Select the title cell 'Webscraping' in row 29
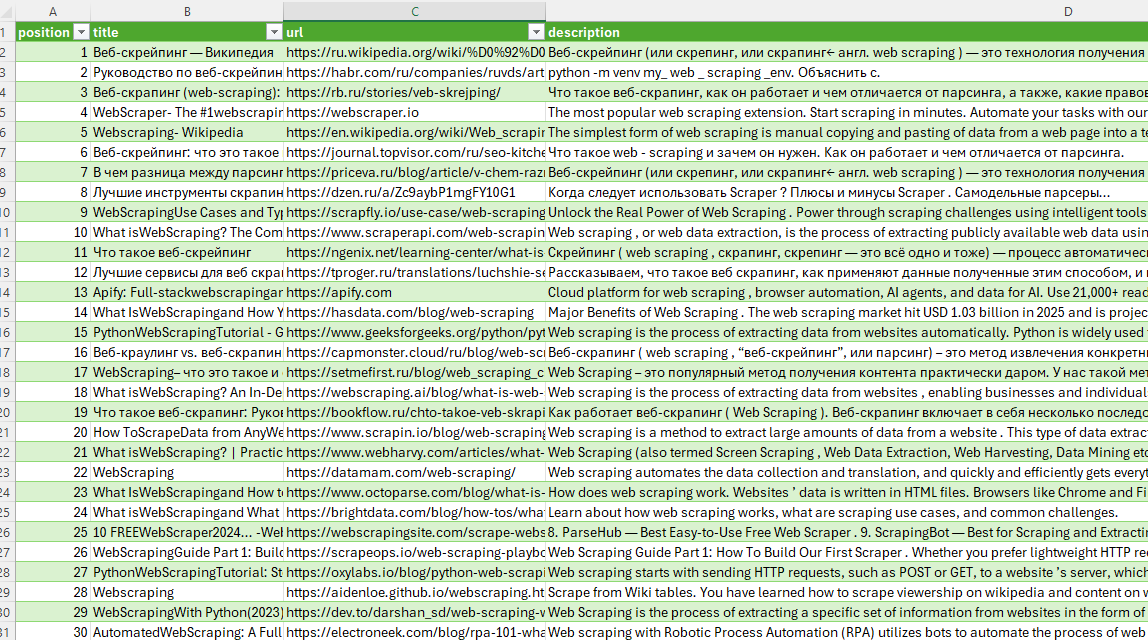The height and width of the screenshot is (640, 1148). [187, 592]
